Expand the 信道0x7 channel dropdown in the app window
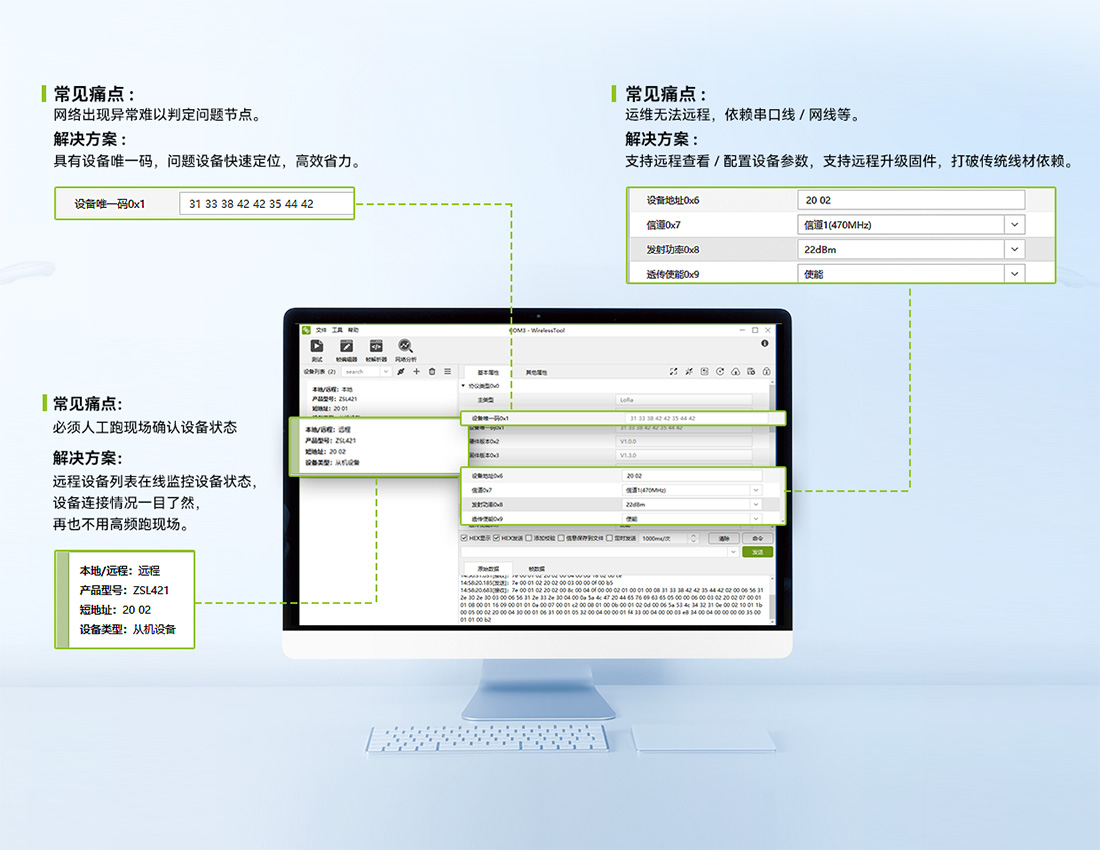Screen dimensions: 1100x850 (x=755, y=490)
